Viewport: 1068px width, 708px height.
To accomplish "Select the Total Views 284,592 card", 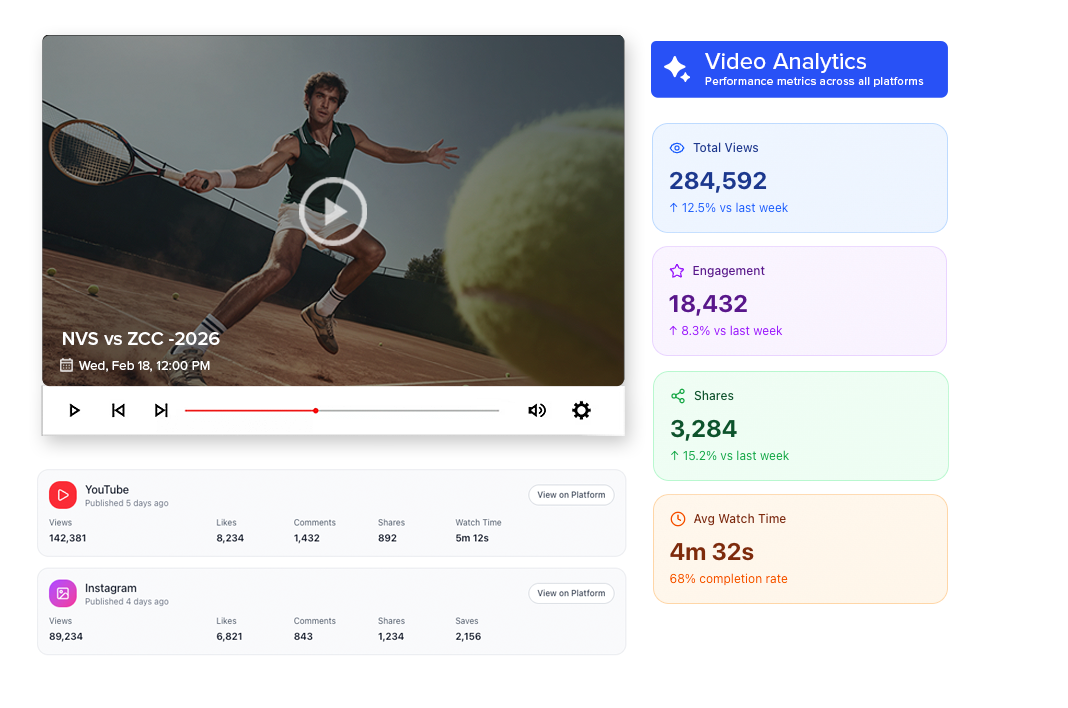I will 799,178.
